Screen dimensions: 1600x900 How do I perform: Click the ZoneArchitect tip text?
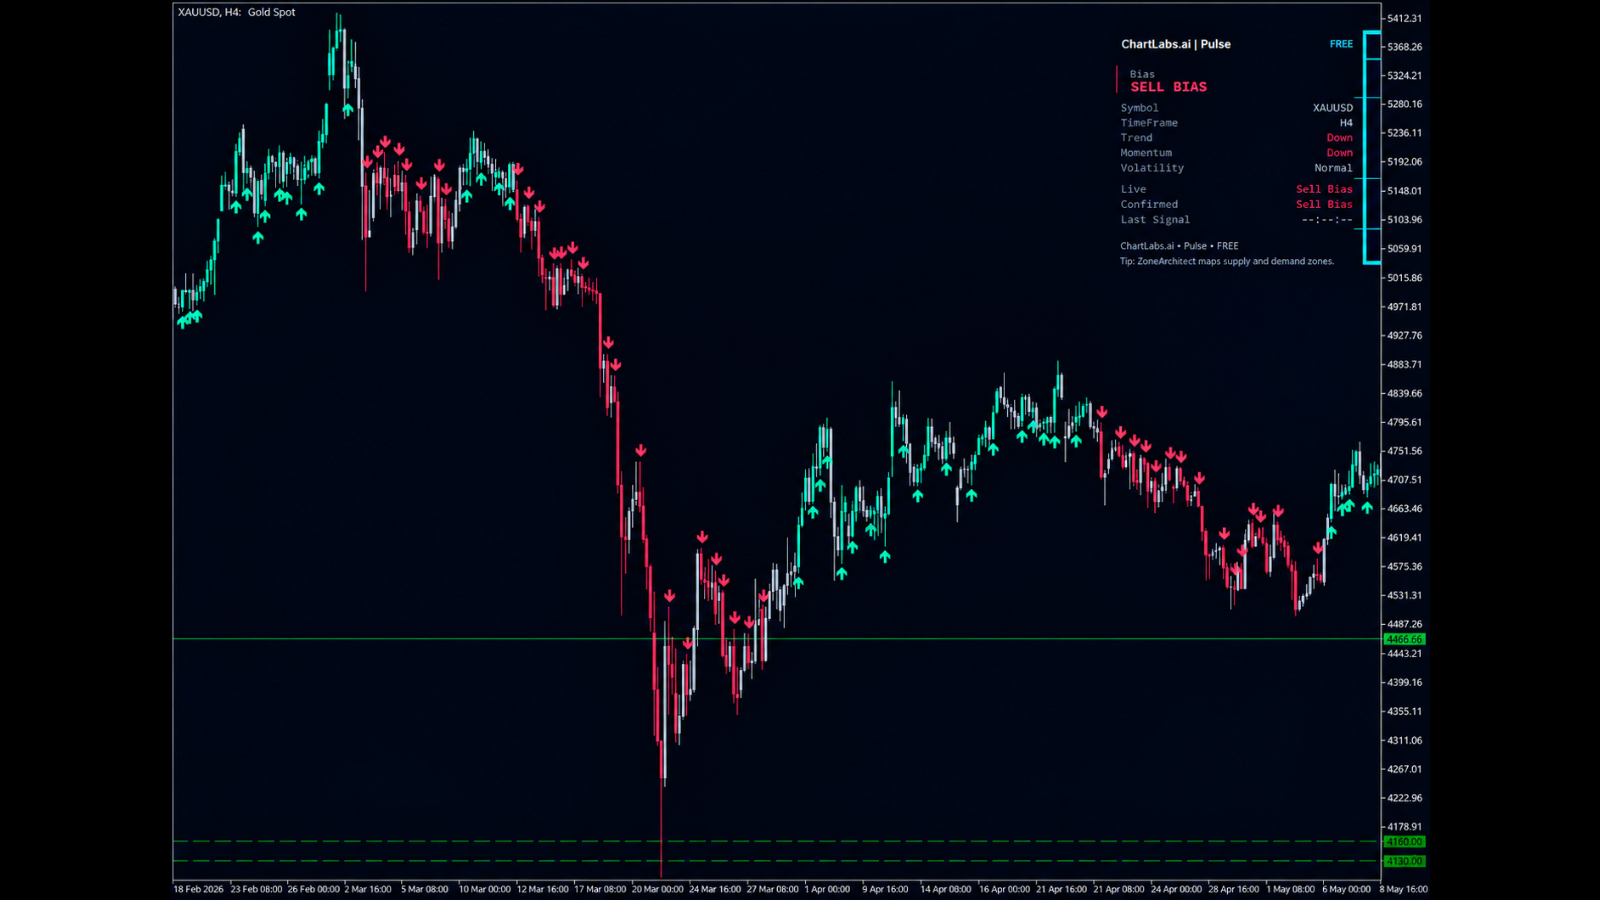tap(1227, 261)
